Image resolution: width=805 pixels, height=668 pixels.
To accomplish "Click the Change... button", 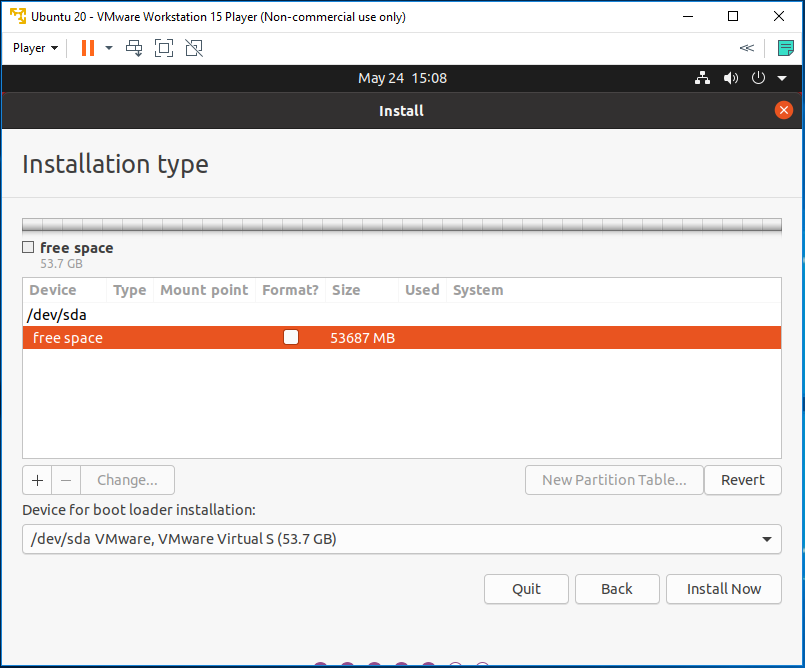I will [127, 480].
